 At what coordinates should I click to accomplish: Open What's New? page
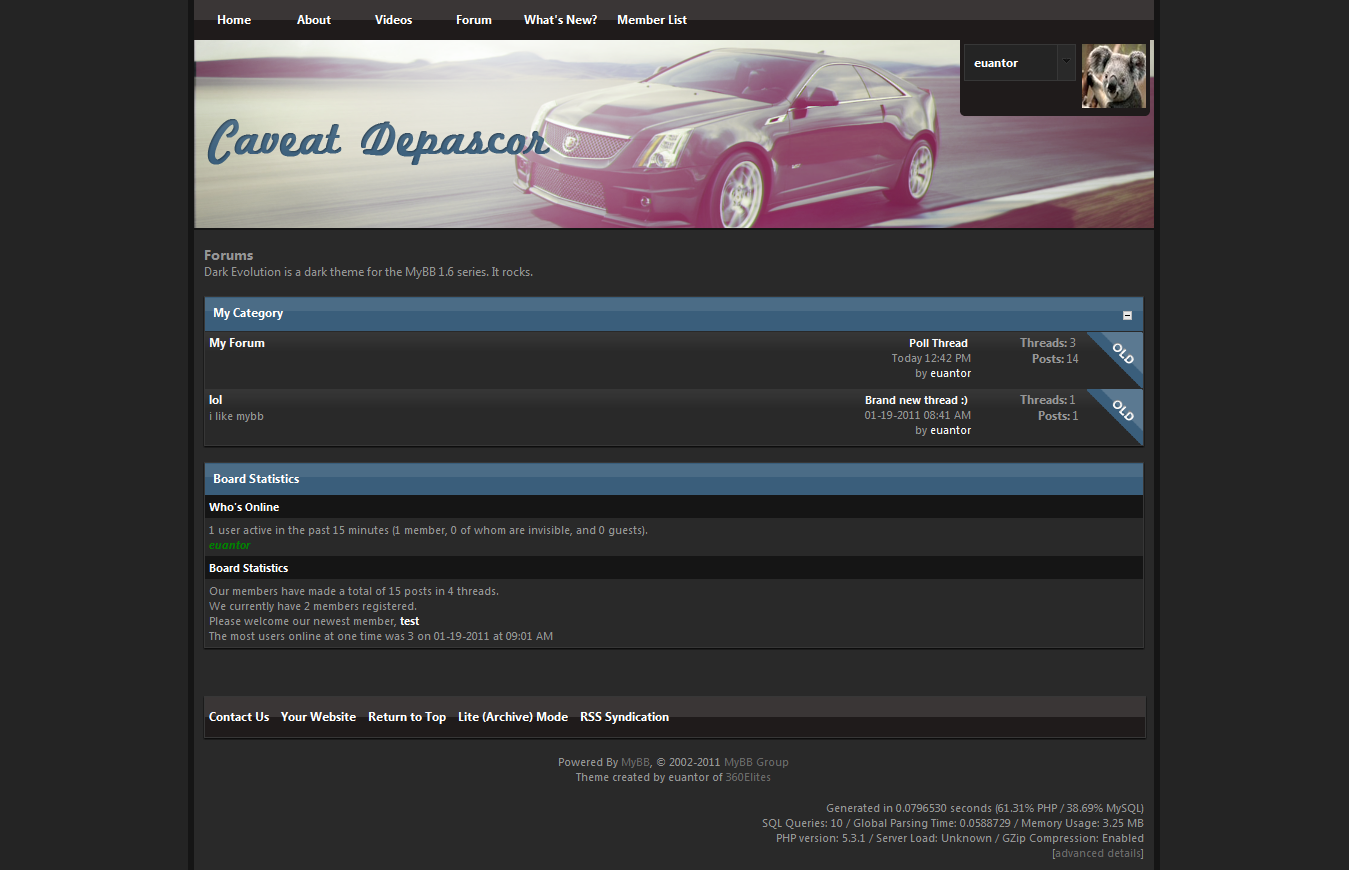[x=560, y=20]
